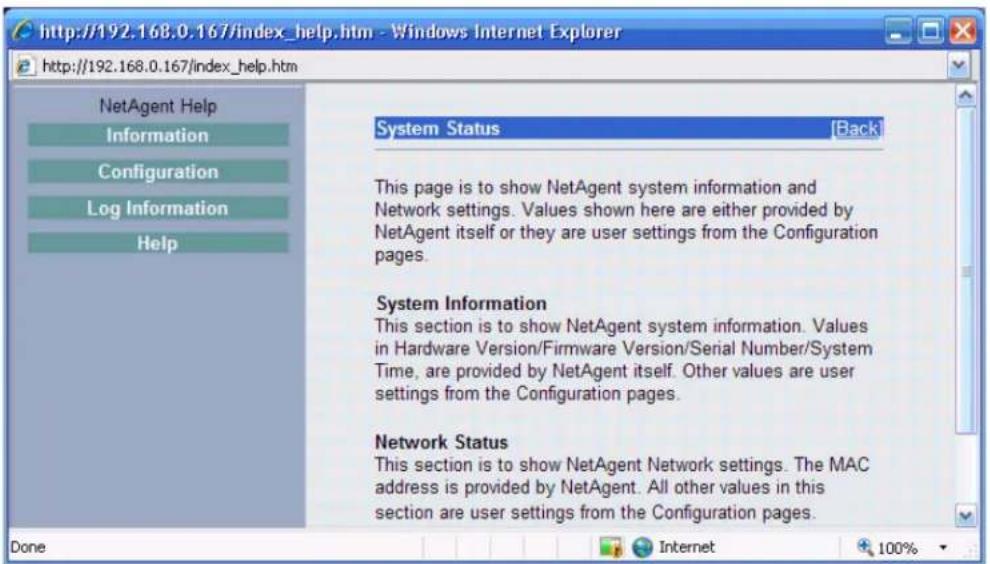Expand the address bar dropdown arrow
The image size is (990, 564).
(x=958, y=65)
